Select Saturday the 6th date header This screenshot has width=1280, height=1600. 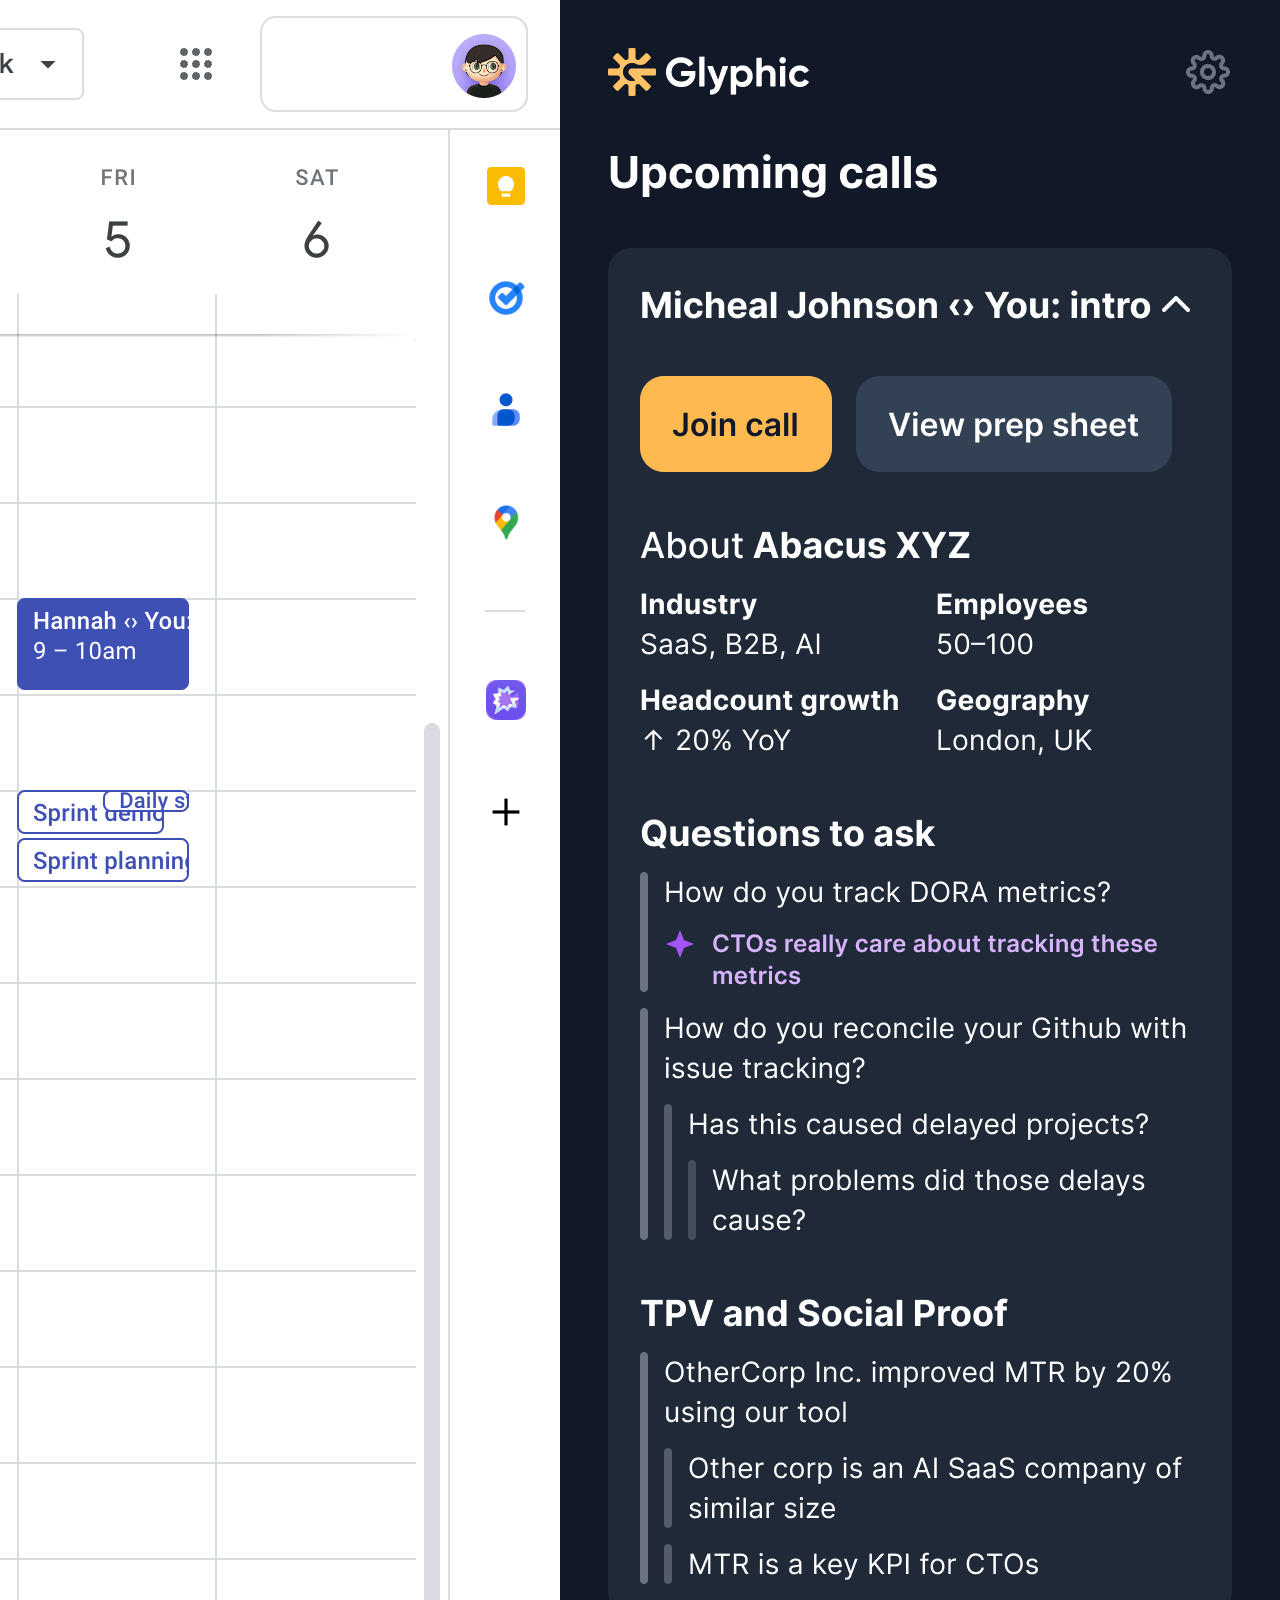tap(316, 240)
